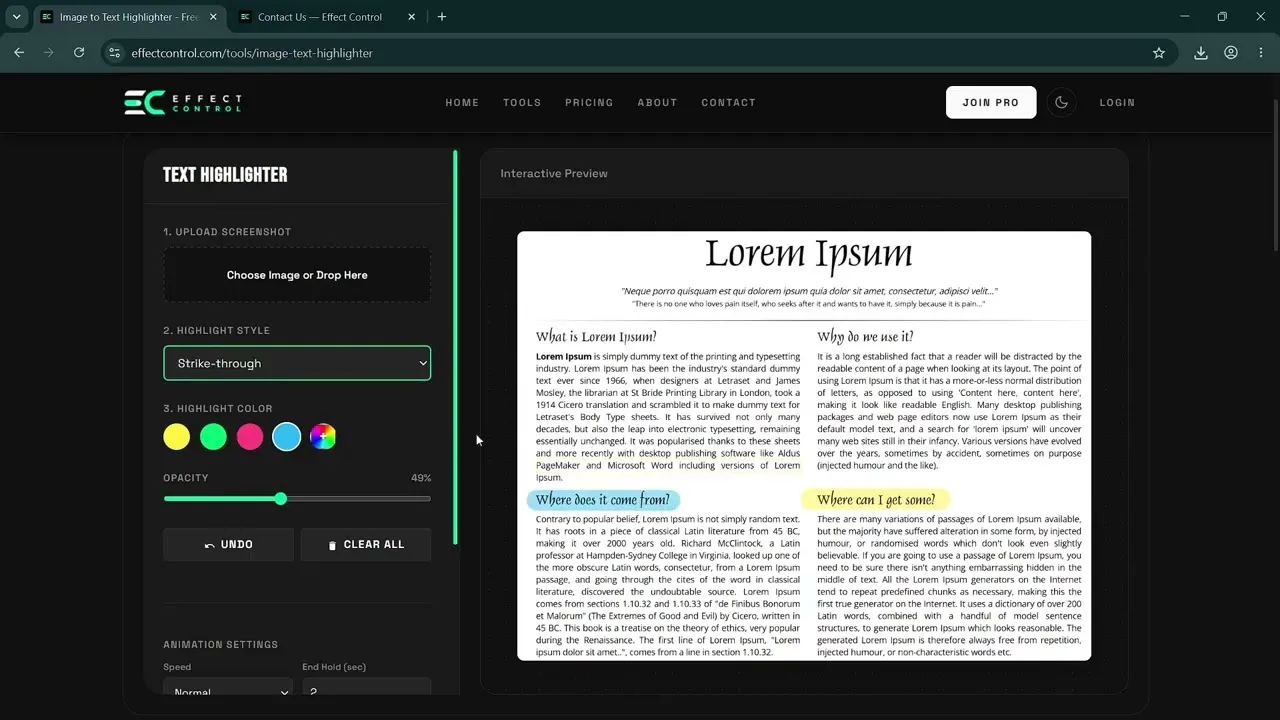Open PRICING page

589,103
